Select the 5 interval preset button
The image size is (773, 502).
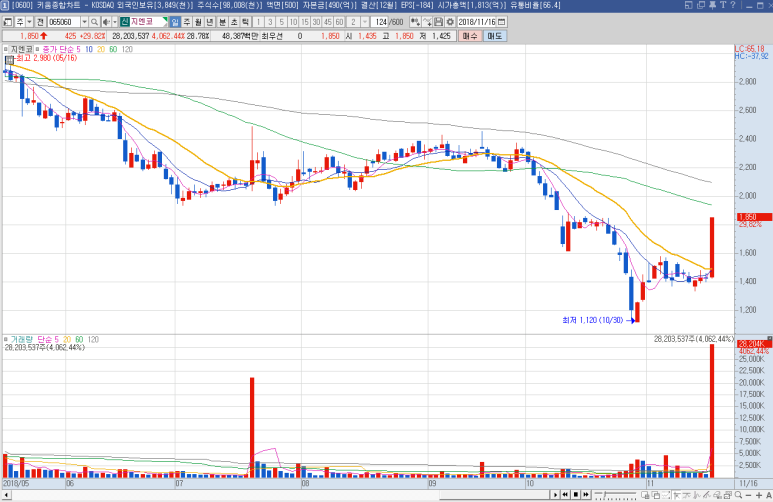click(x=280, y=21)
